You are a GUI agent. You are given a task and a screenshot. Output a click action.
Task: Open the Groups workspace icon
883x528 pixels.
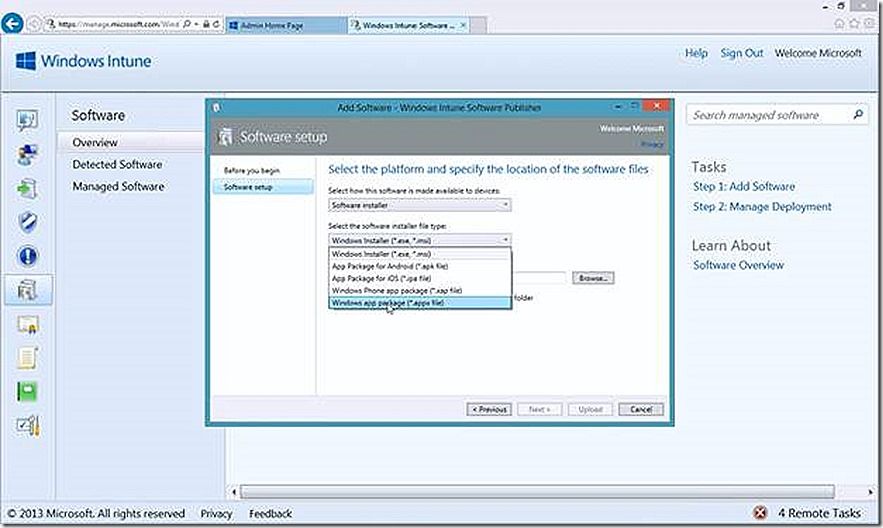[28, 154]
